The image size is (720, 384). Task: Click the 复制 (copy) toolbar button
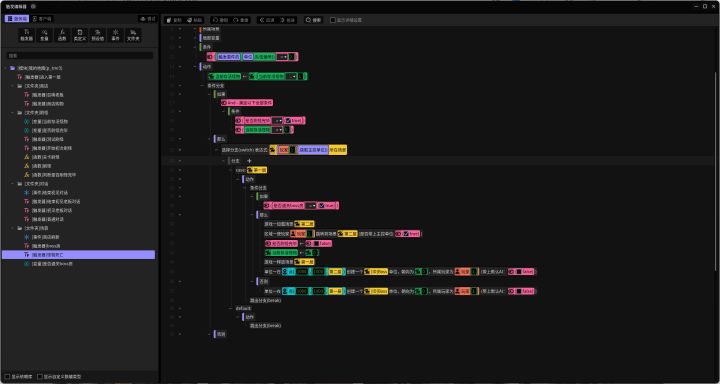(x=174, y=20)
